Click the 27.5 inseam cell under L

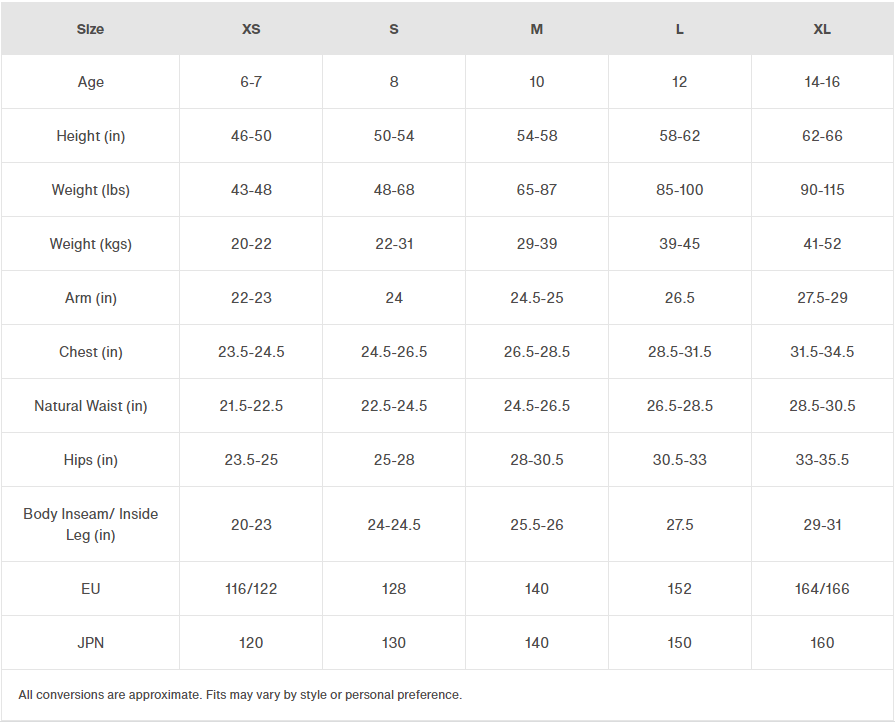click(680, 524)
